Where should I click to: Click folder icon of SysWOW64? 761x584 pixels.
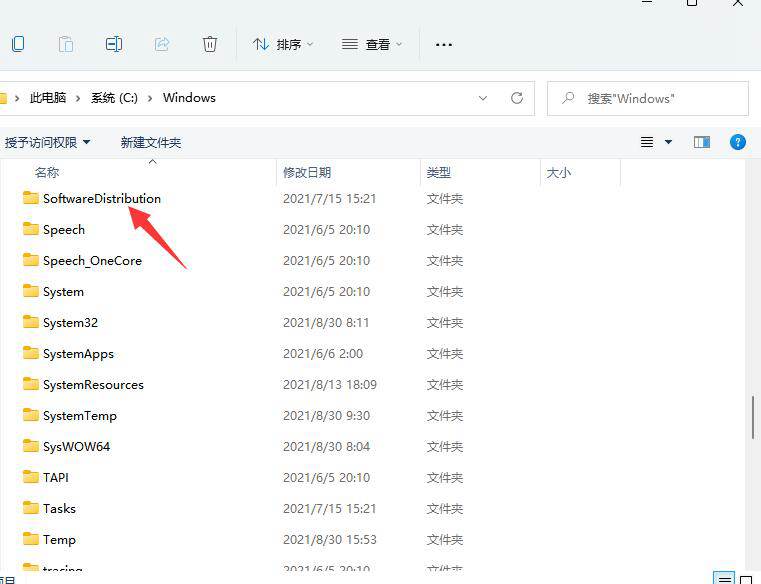(31, 446)
